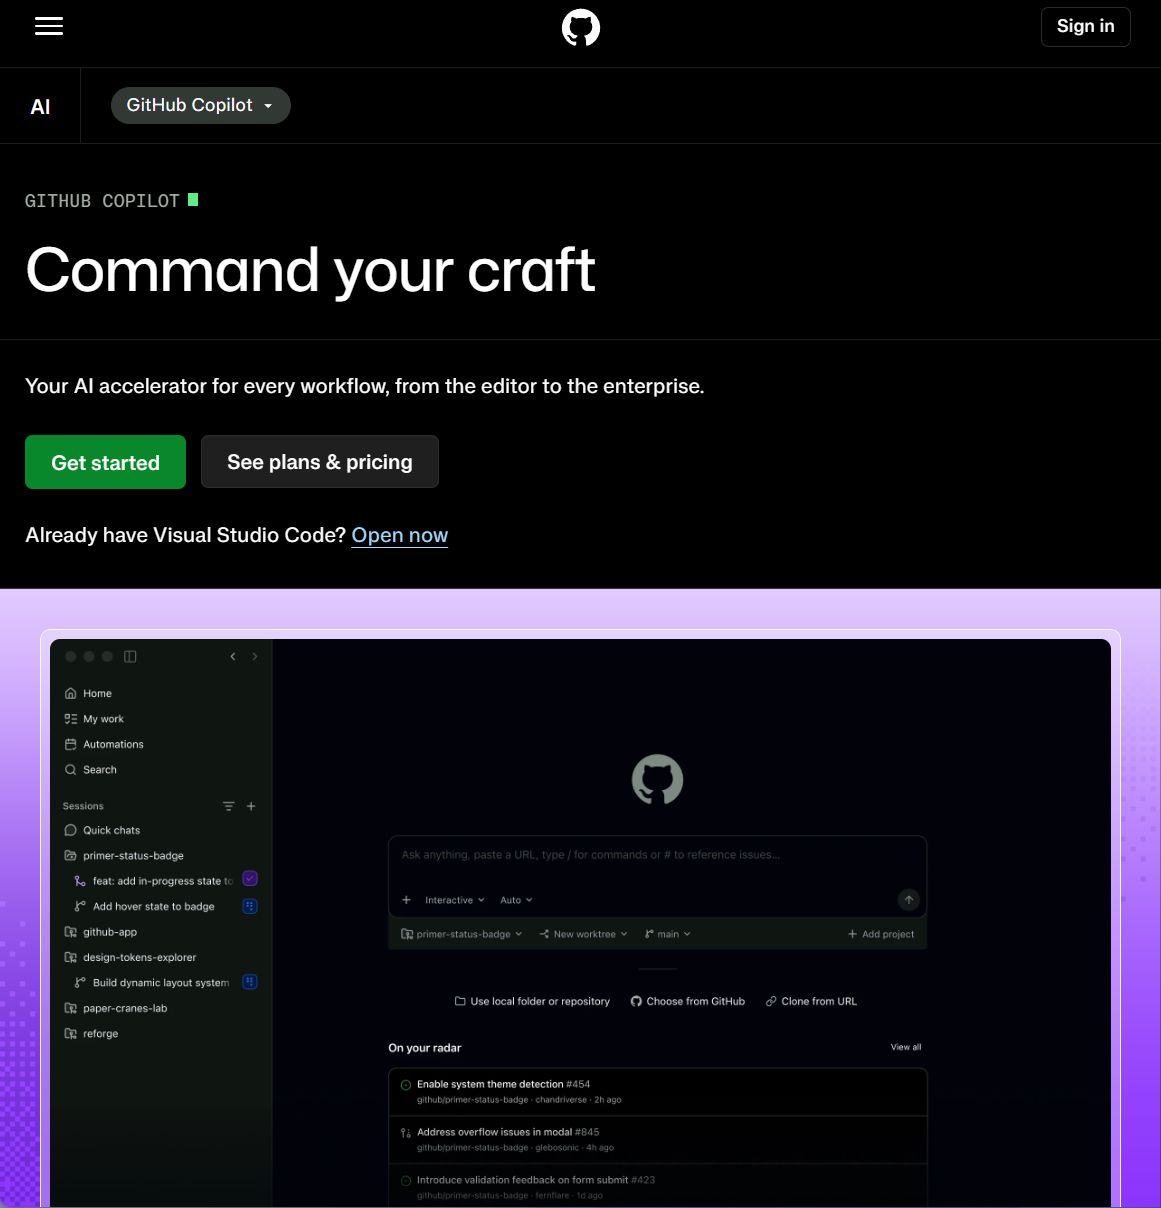Screen dimensions: 1161x1208
Task: Click the purple checkmark status badge
Action: point(250,879)
